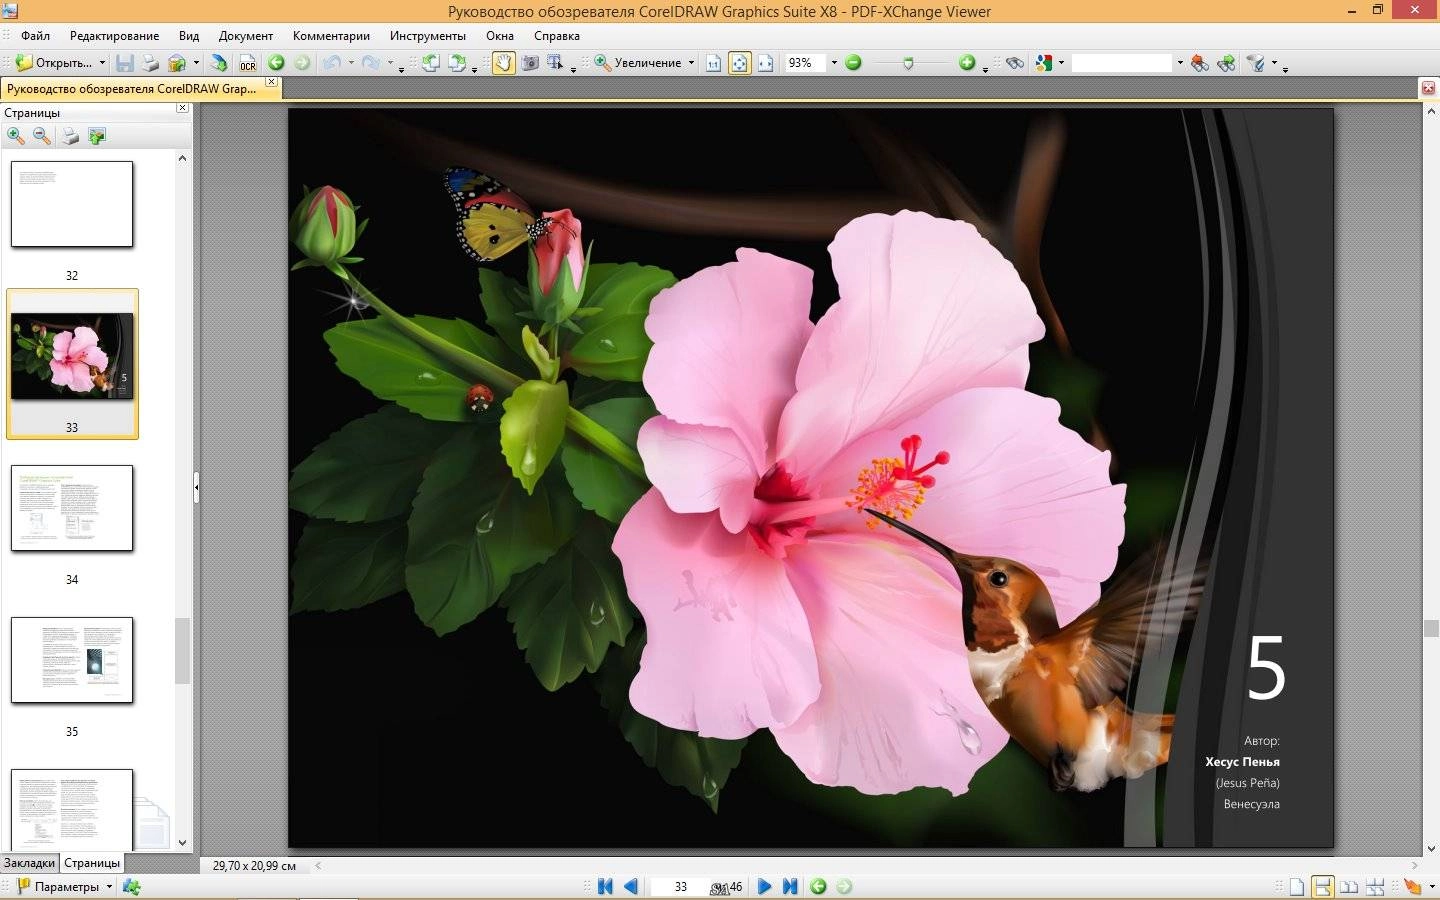The image size is (1440, 900).
Task: Rotate page clockwise icon
Action: click(x=457, y=63)
